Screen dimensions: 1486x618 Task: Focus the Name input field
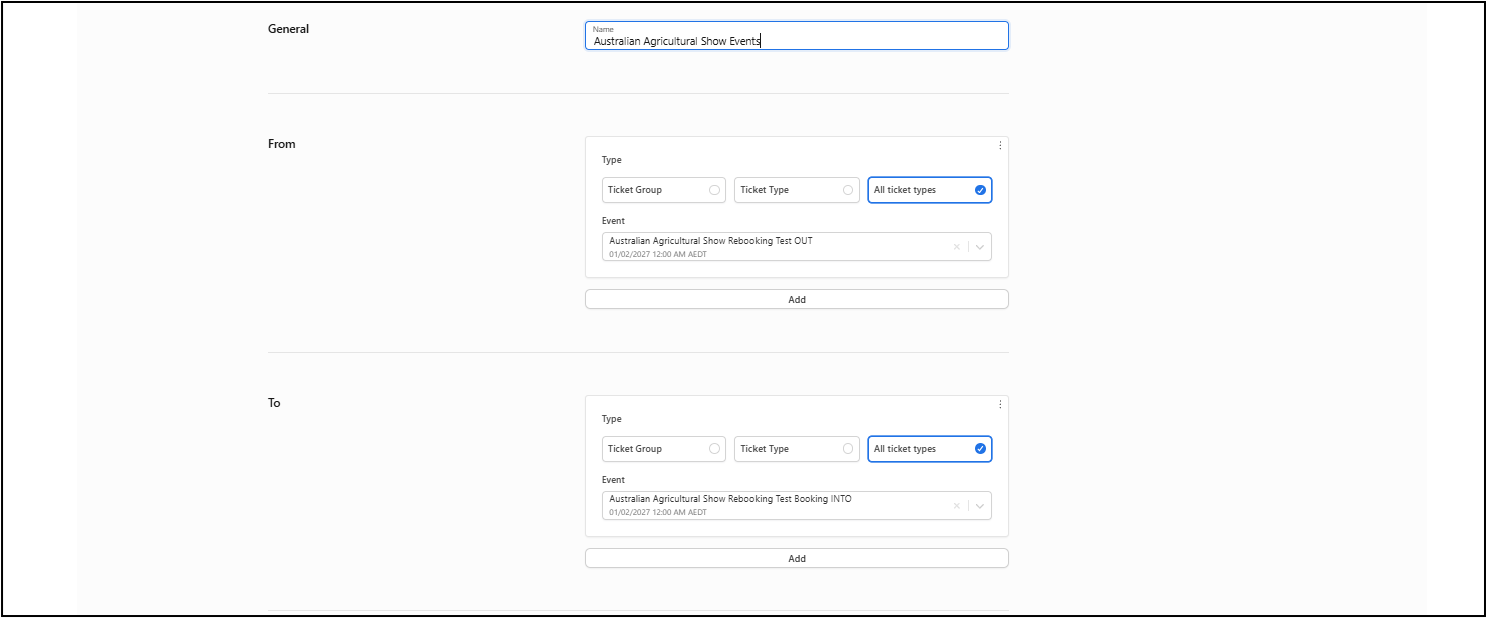coord(796,41)
